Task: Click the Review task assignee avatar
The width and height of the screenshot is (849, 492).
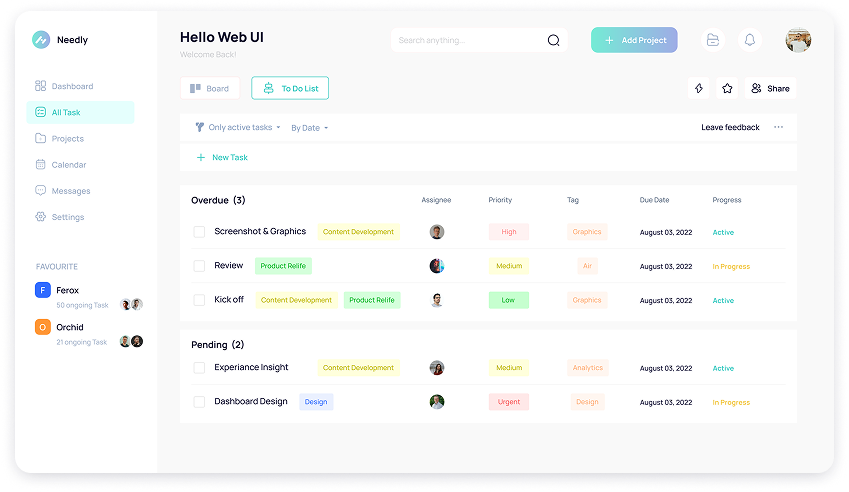Action: tap(437, 266)
